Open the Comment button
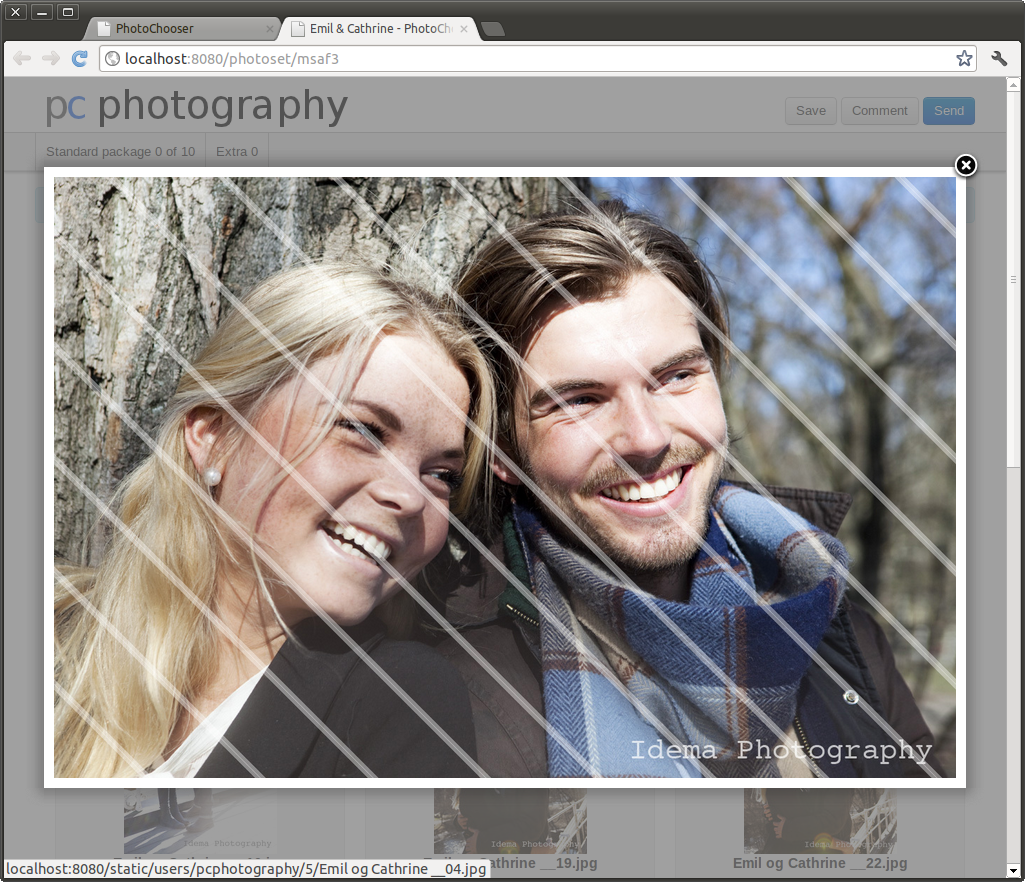Screen dimensions: 1025x882 coord(879,111)
